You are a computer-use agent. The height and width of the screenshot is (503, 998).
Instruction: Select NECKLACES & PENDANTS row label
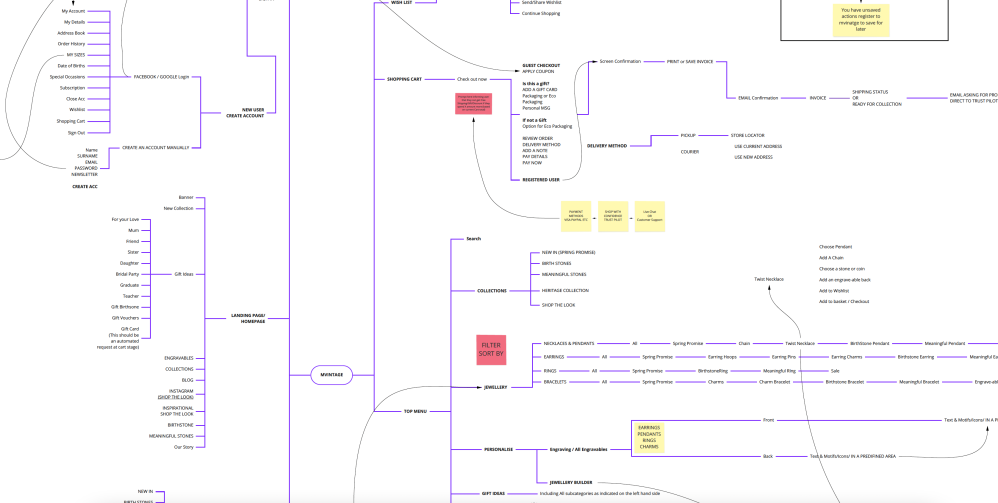571,343
